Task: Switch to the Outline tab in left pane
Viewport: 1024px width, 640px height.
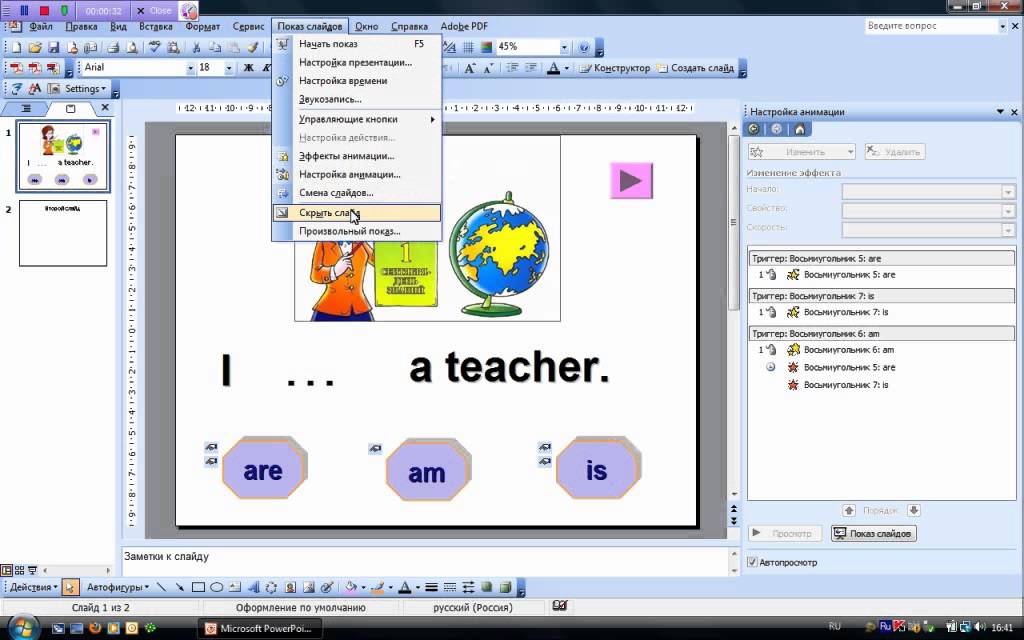Action: click(26, 108)
